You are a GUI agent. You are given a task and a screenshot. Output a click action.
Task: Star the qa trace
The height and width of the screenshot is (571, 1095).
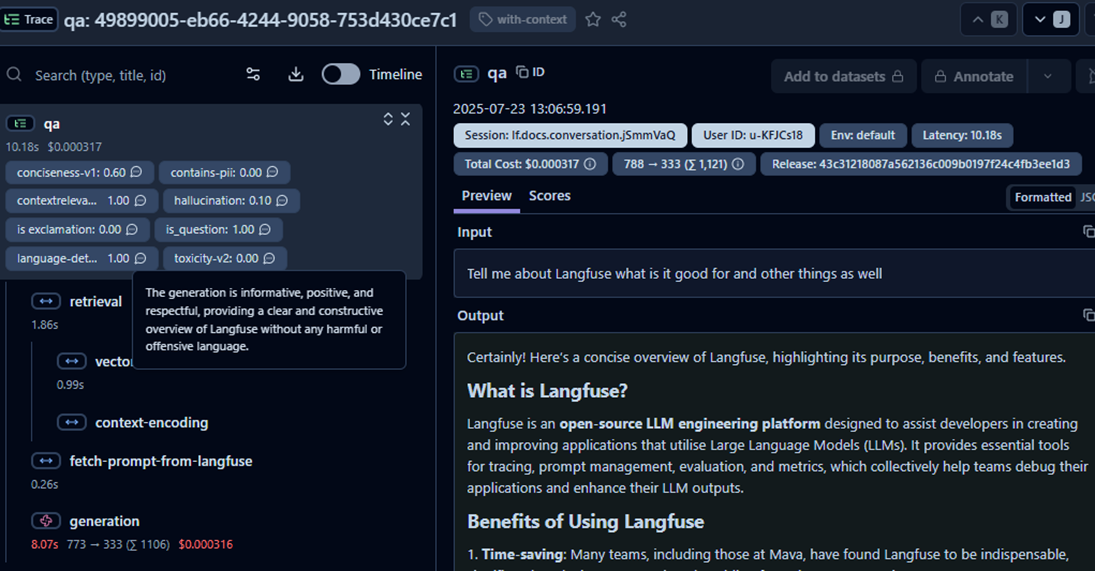point(593,20)
